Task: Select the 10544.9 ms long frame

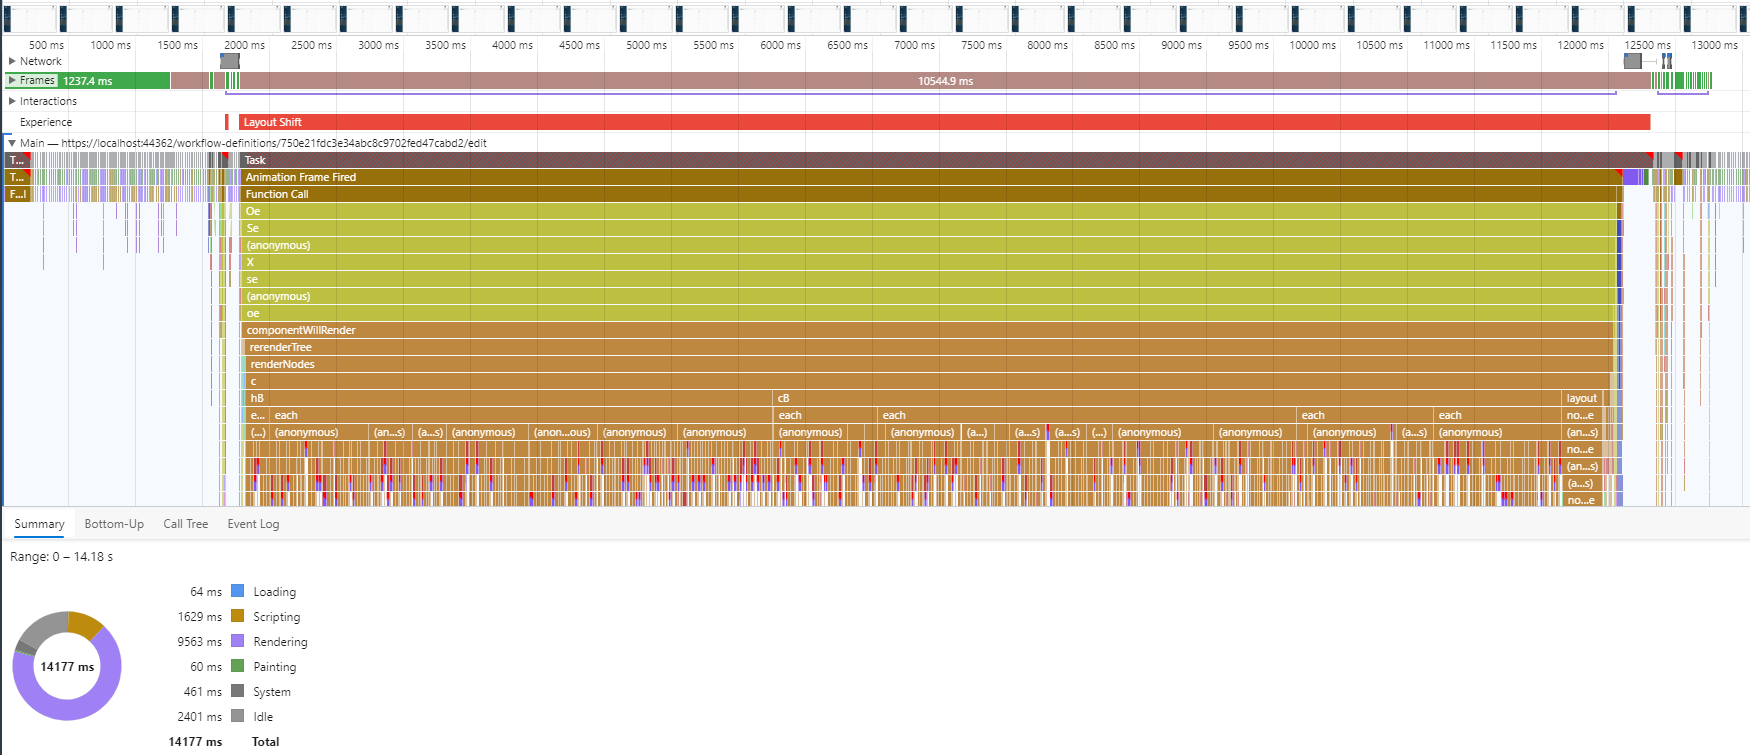Action: (x=945, y=81)
